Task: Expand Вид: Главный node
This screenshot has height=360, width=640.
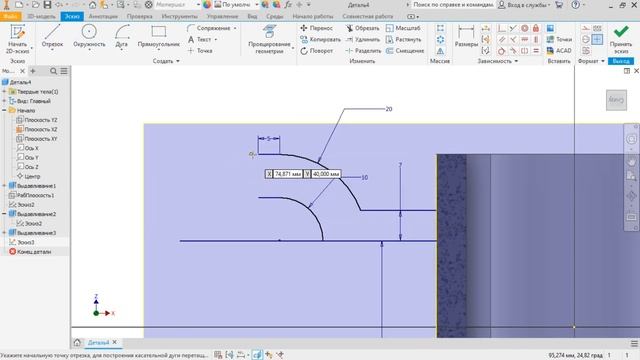Action: (4, 101)
